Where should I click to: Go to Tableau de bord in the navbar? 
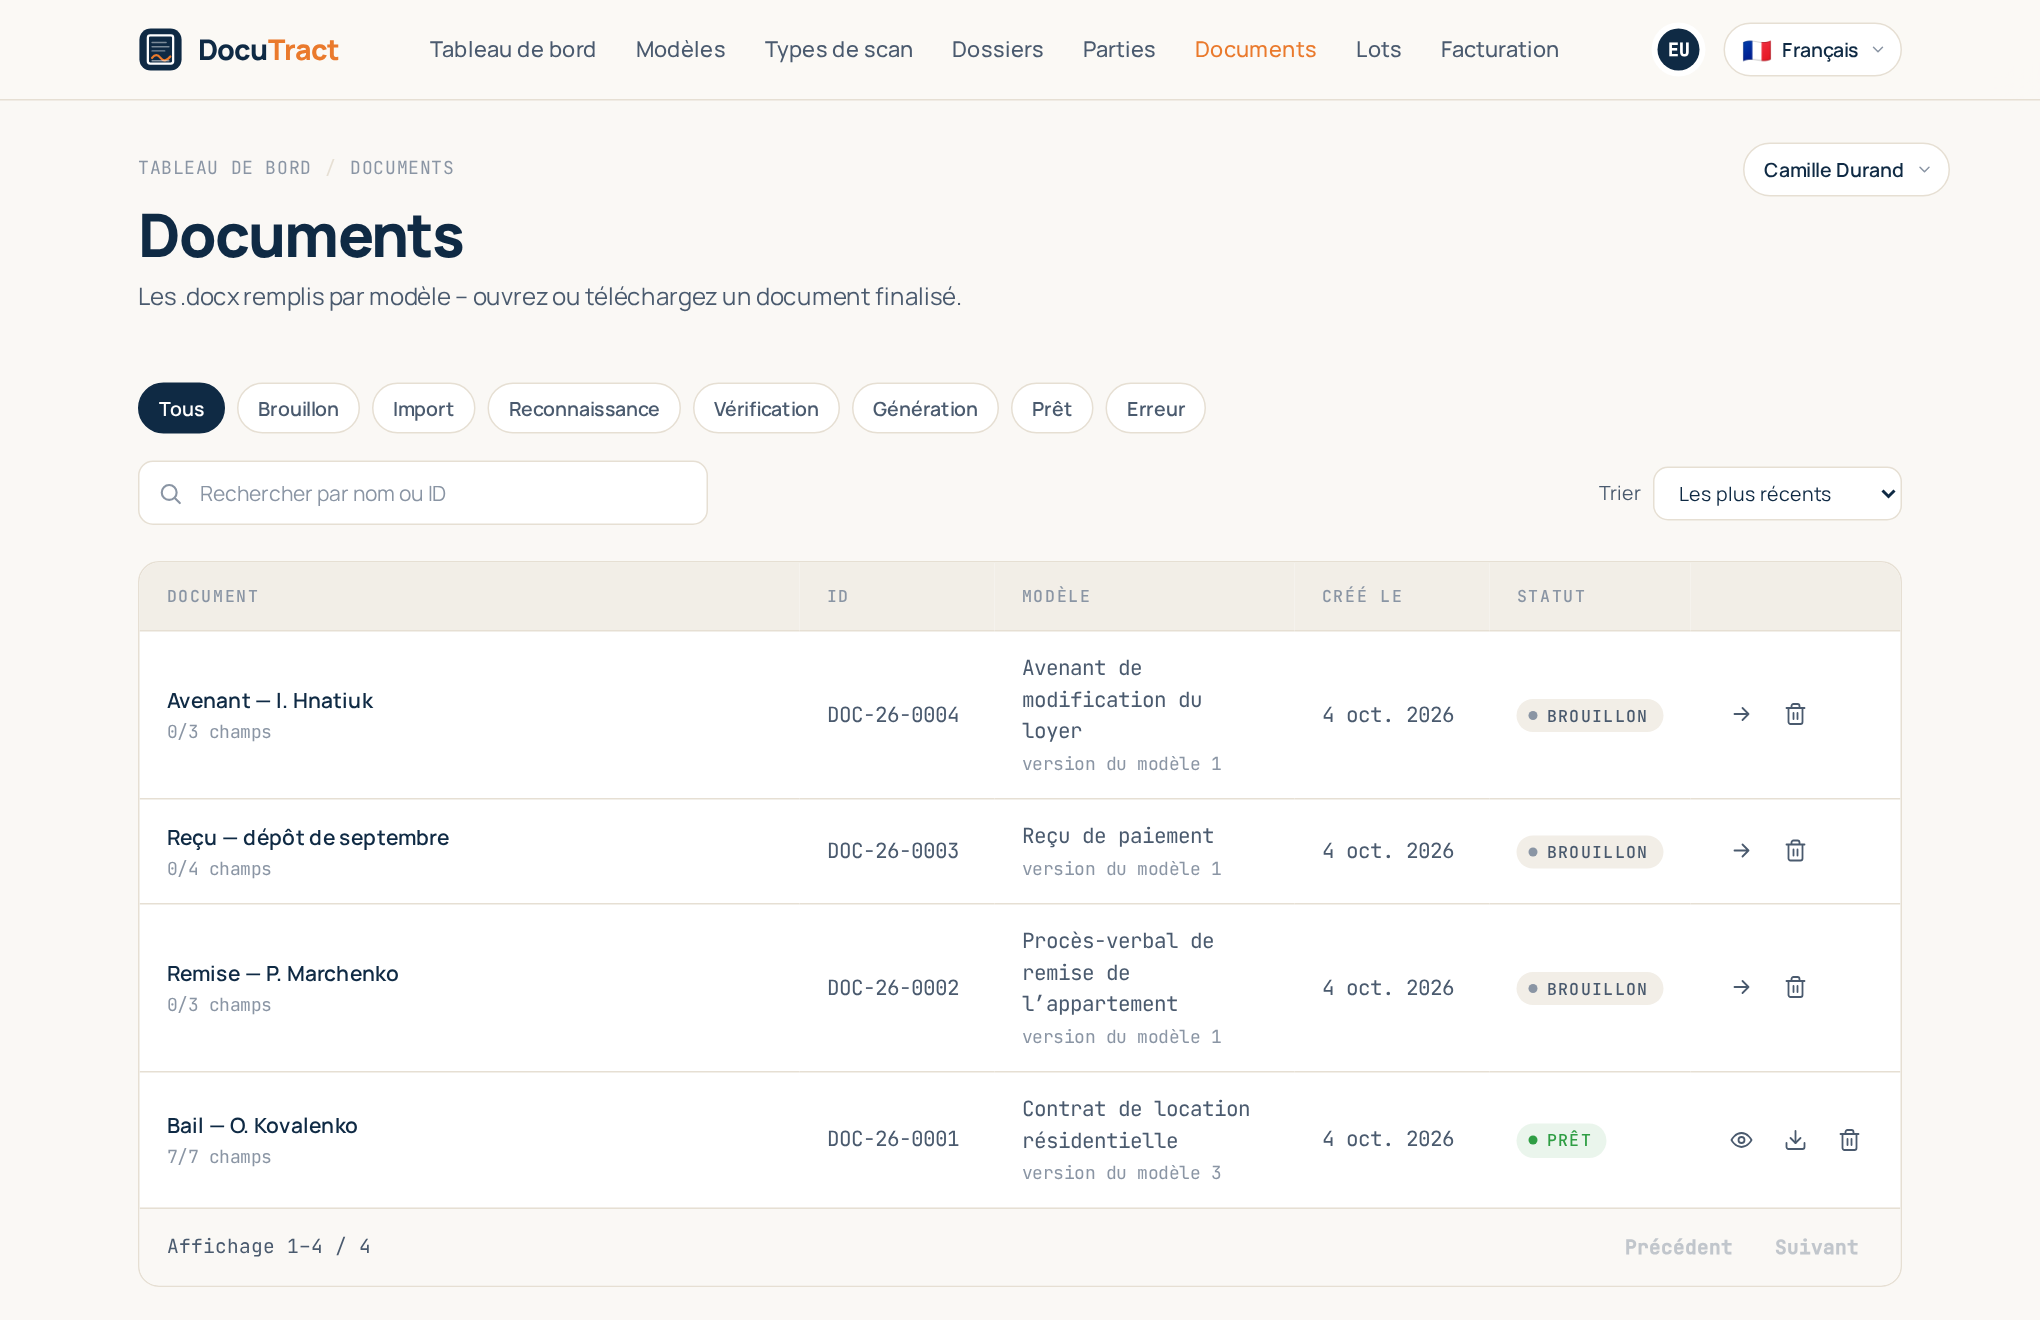512,49
